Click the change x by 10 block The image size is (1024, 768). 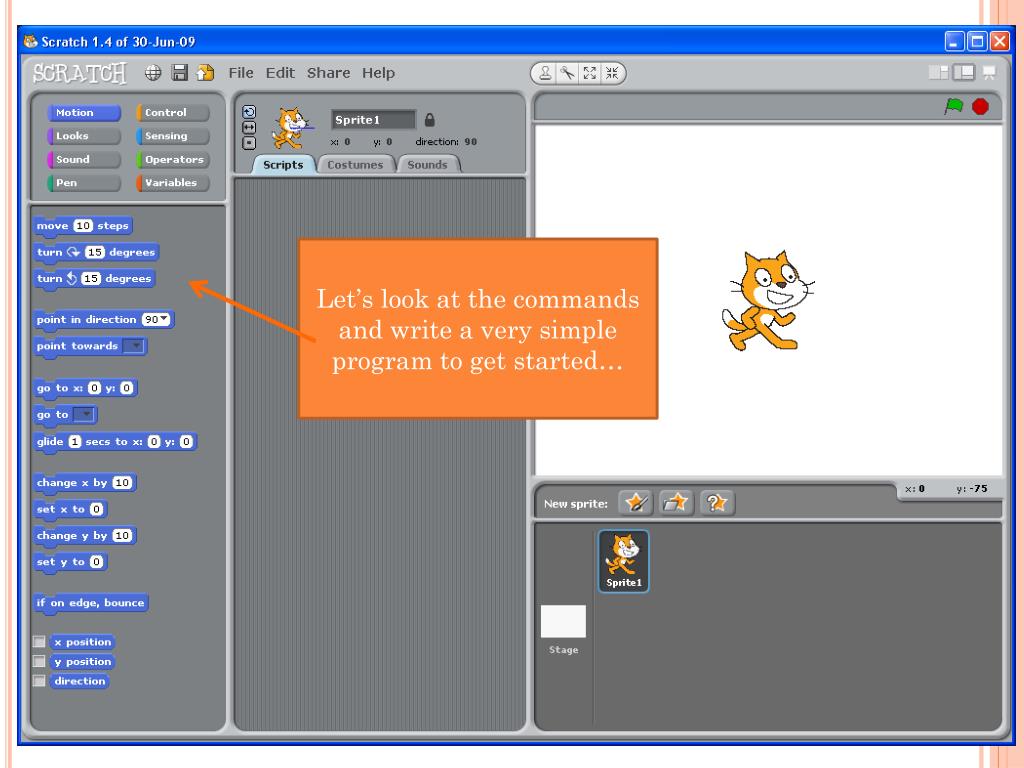84,483
